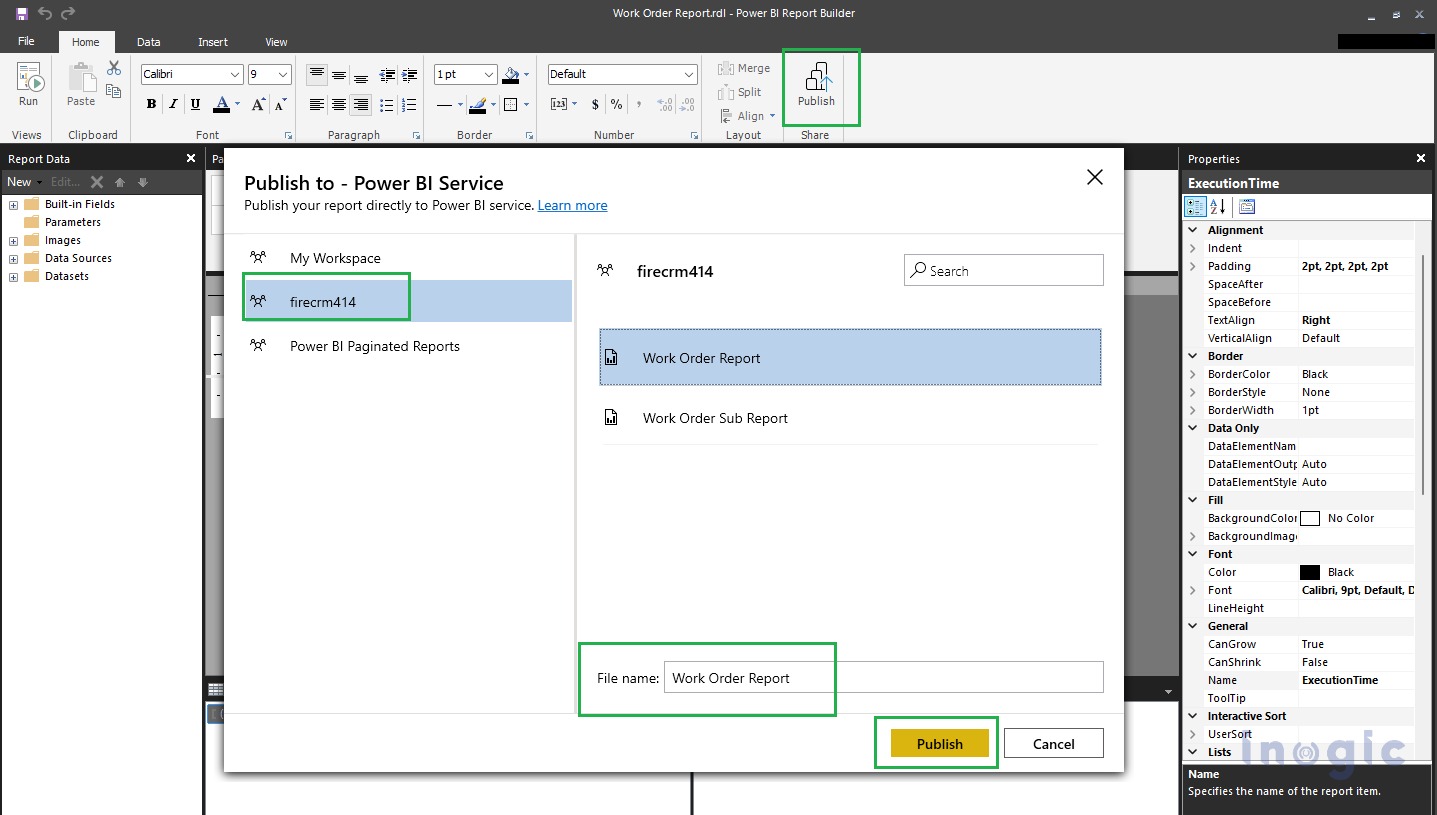Open the Learn more link
Viewport: 1437px width, 815px height.
tap(572, 205)
